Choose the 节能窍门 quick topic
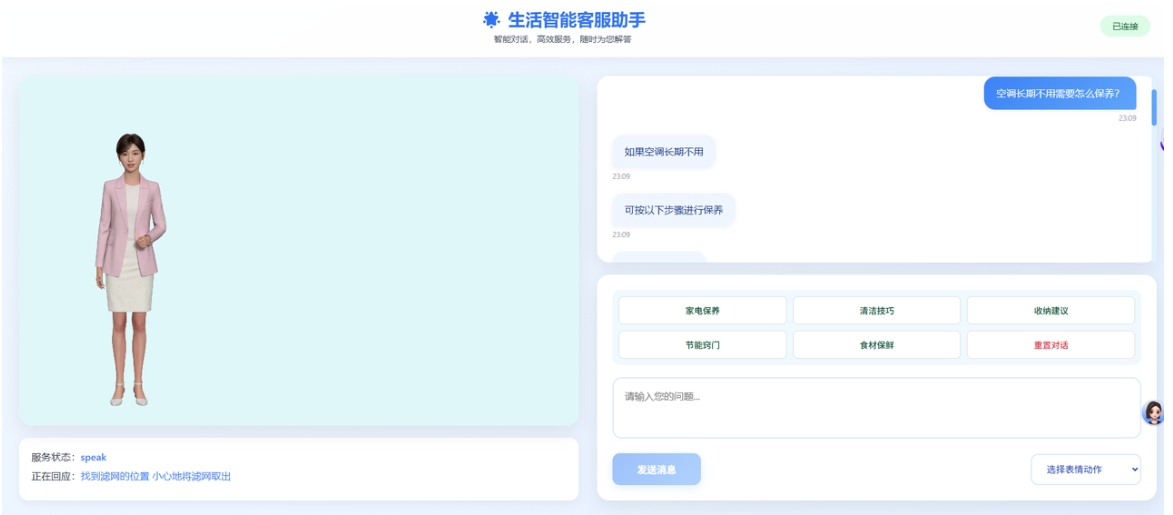The width and height of the screenshot is (1173, 515). [x=702, y=345]
